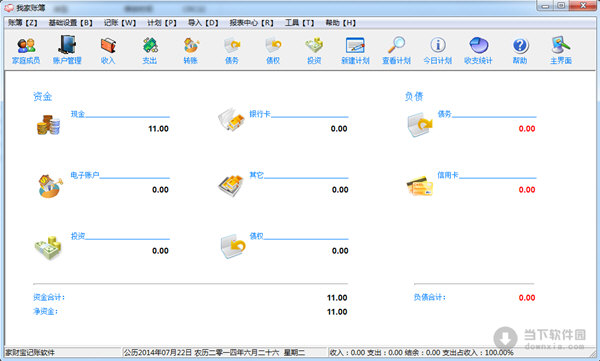The image size is (600, 361).
Task: Click the app logo in the title bar
Action: click(9, 8)
